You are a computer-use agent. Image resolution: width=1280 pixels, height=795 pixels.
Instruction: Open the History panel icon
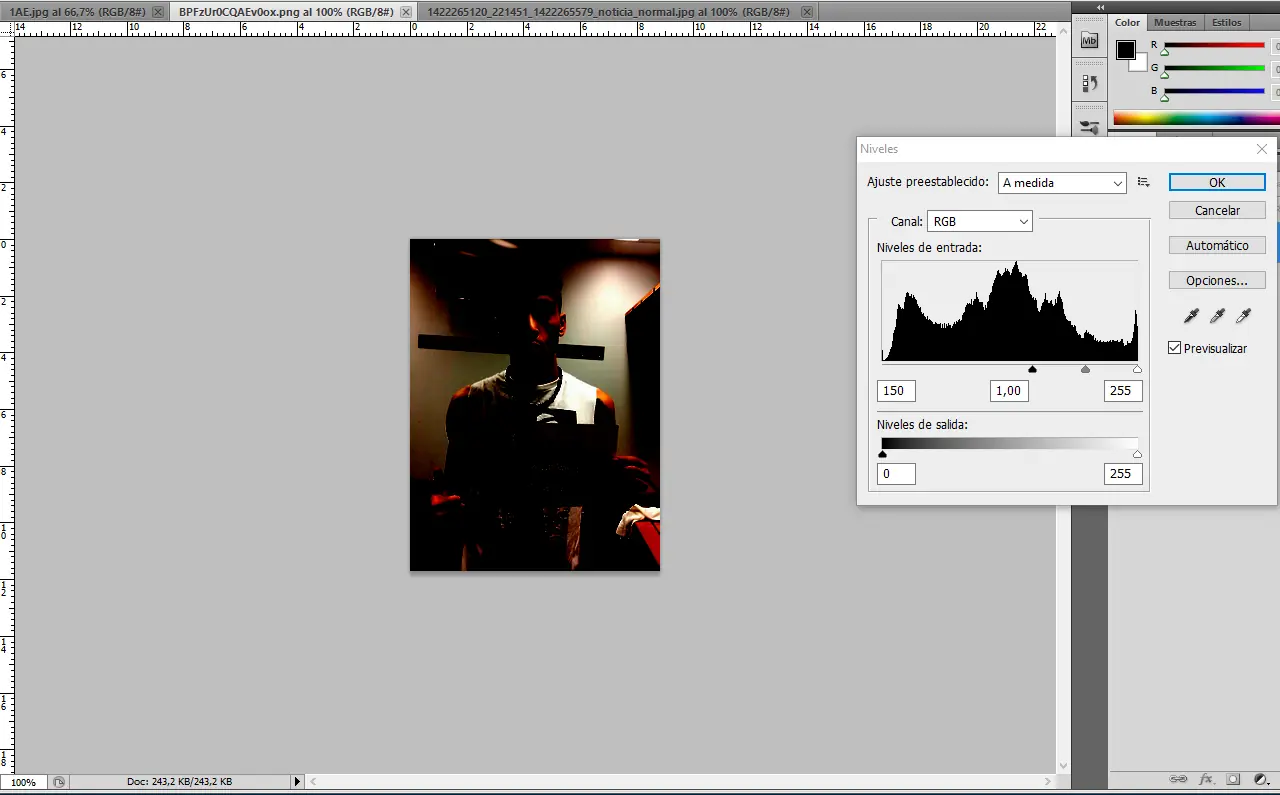pos(1090,85)
